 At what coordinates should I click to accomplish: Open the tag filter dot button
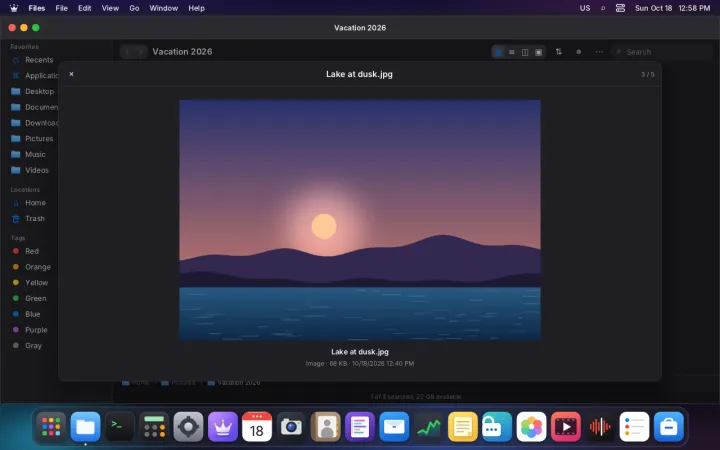(579, 52)
